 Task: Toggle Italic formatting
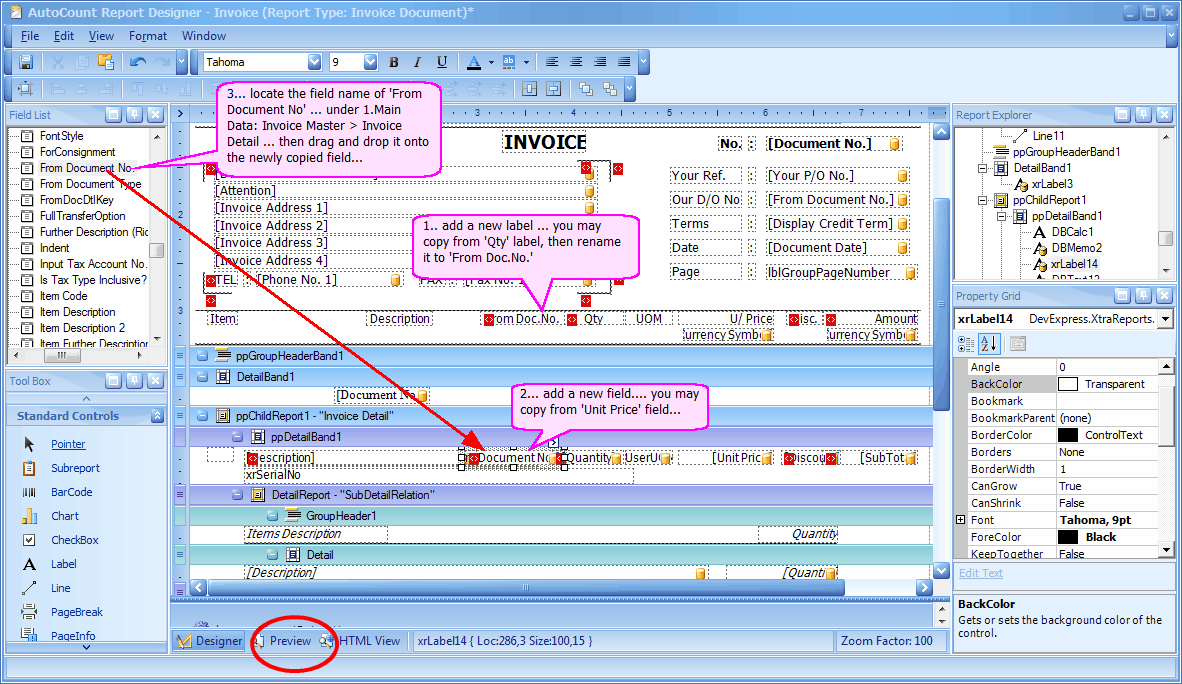click(x=417, y=62)
